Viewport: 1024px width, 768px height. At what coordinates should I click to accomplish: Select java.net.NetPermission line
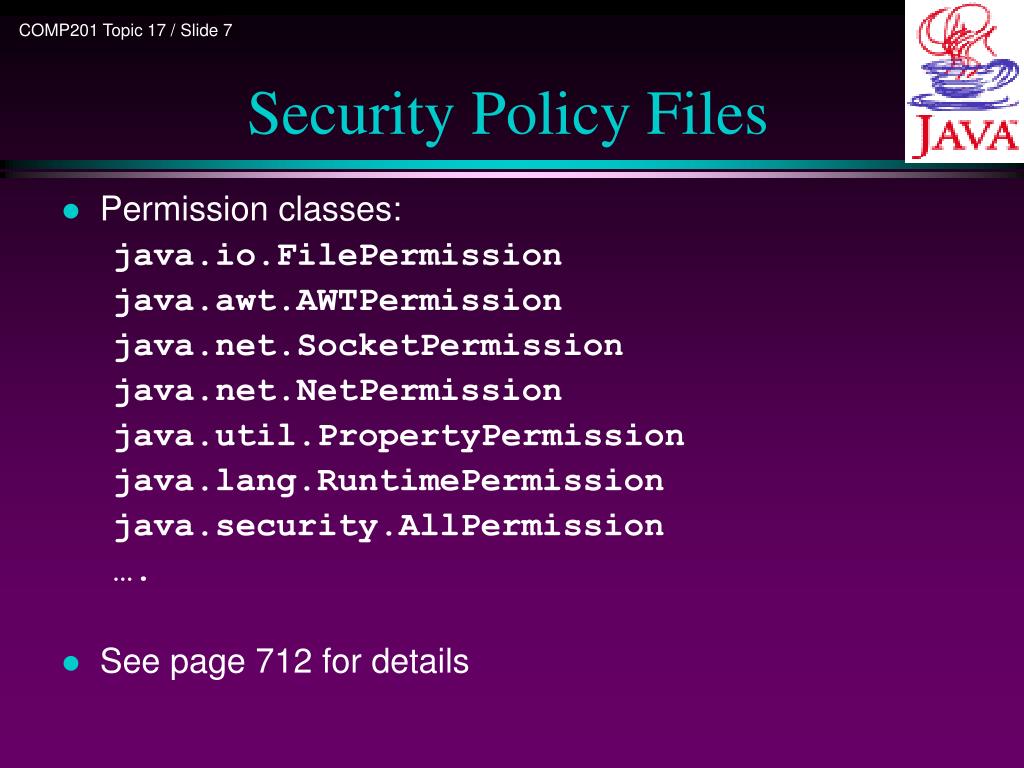(338, 391)
